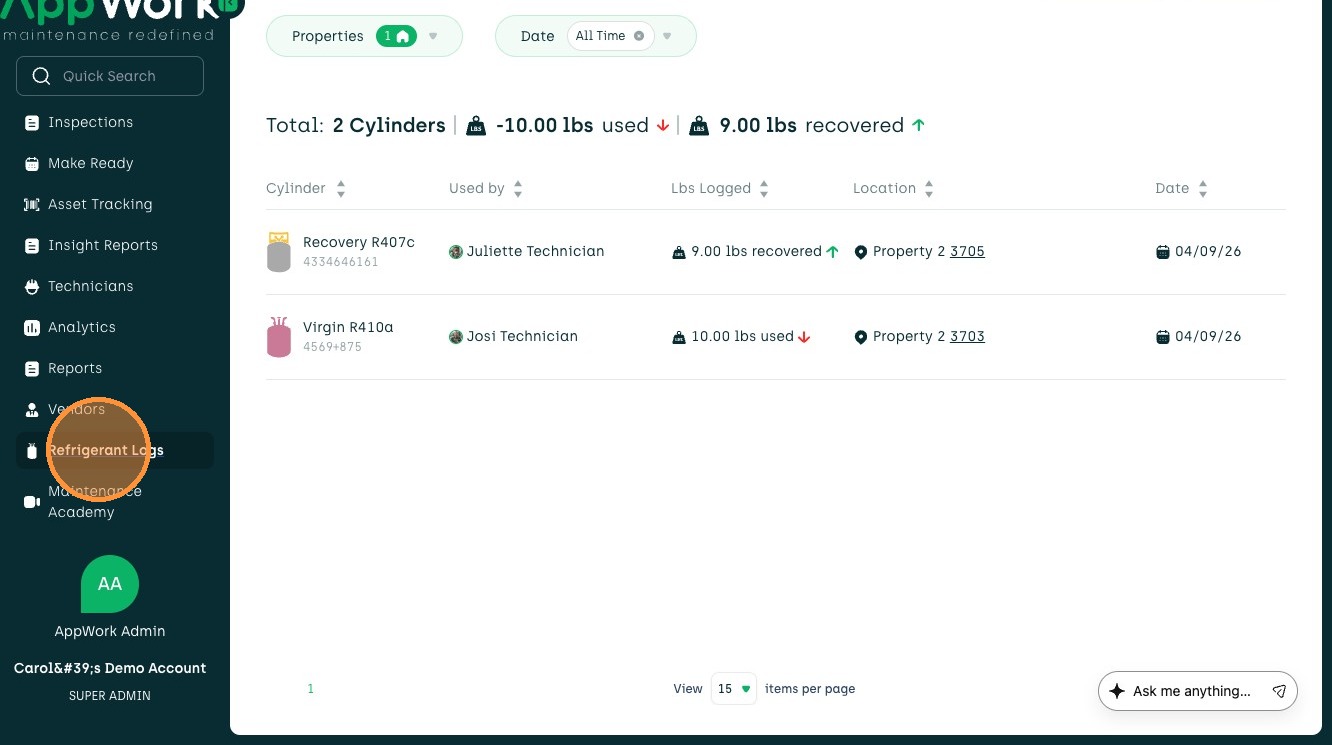
Task: Navigate to Asset Tracking
Action: point(100,205)
